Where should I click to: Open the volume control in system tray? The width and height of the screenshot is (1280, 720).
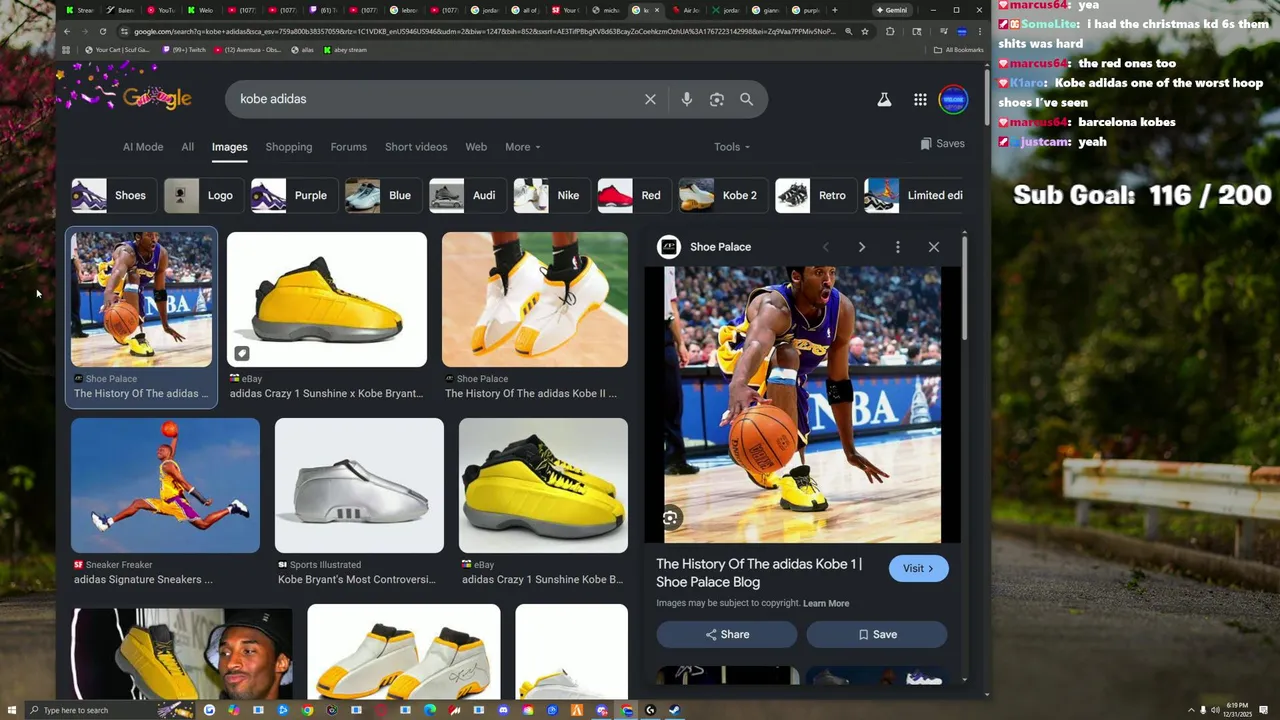[1215, 710]
